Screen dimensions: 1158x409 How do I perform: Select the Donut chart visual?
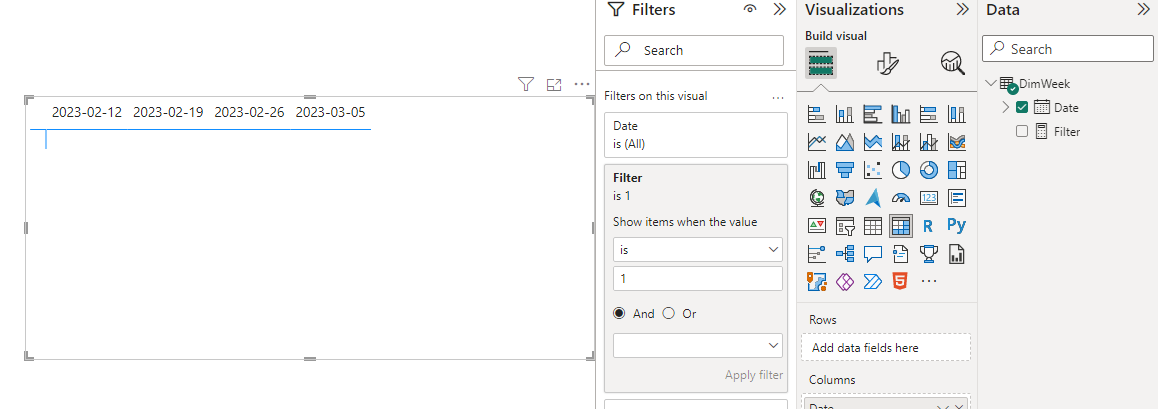928,170
